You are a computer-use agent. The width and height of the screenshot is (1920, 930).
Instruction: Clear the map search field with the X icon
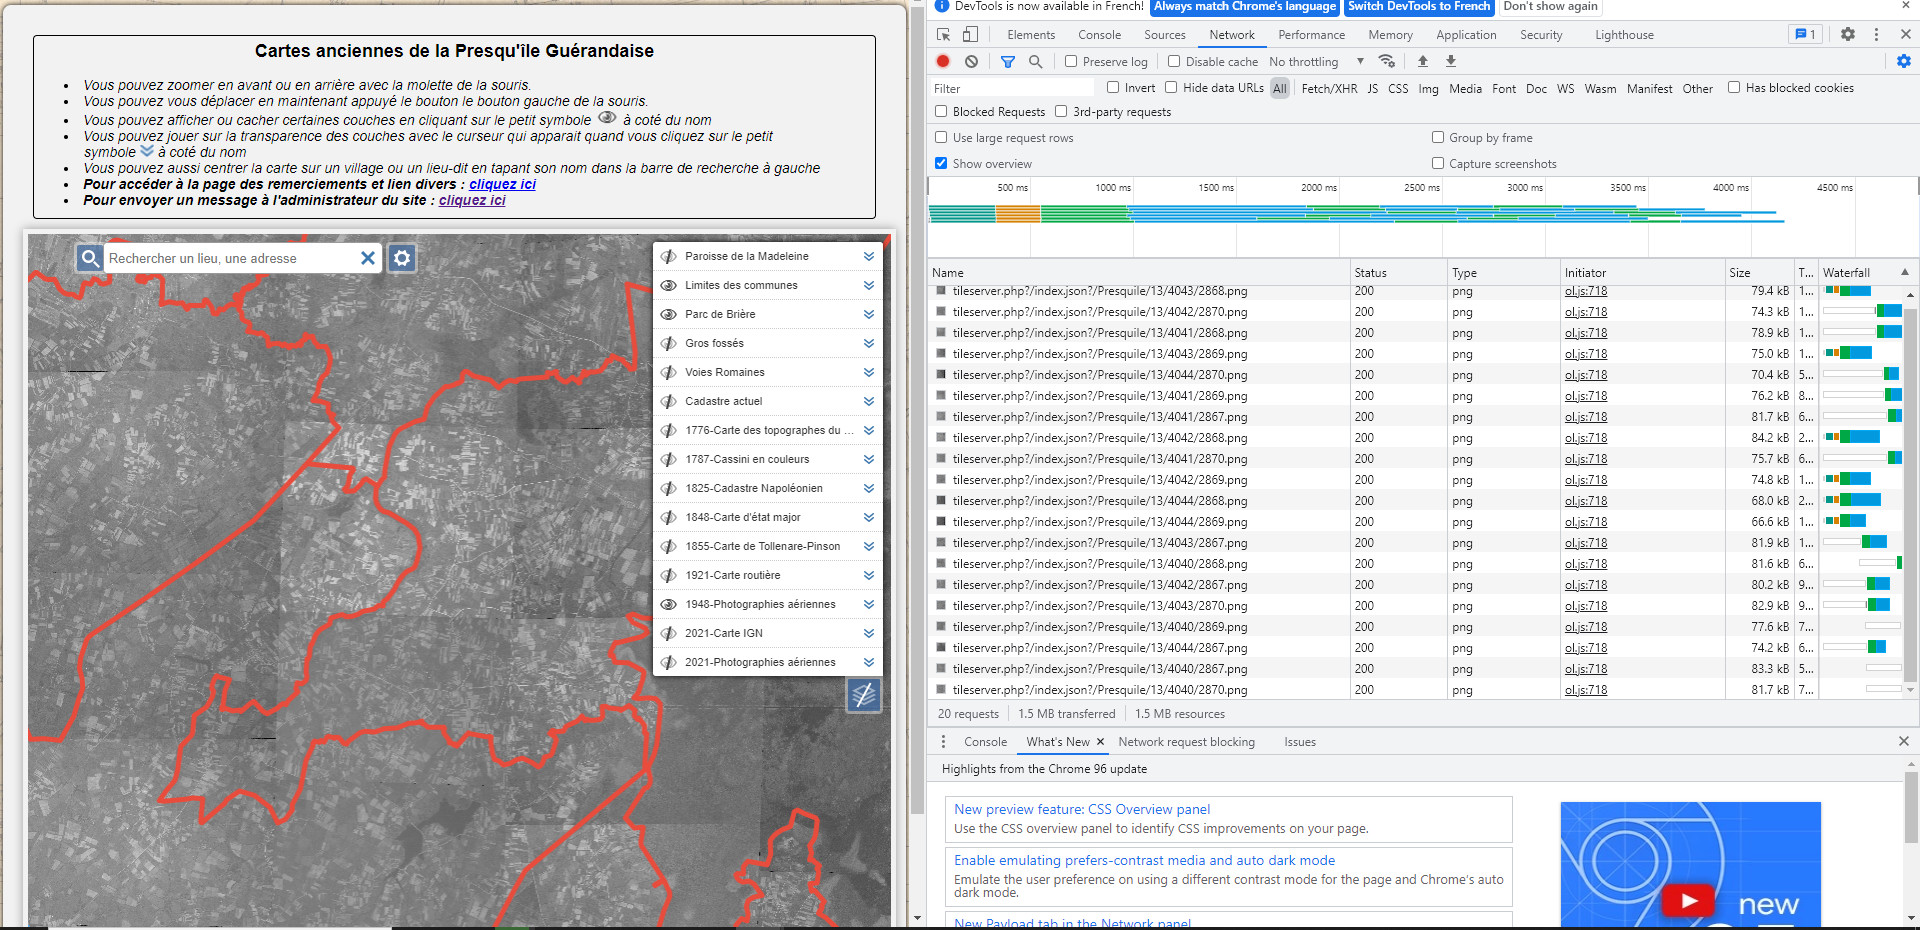pyautogui.click(x=368, y=258)
